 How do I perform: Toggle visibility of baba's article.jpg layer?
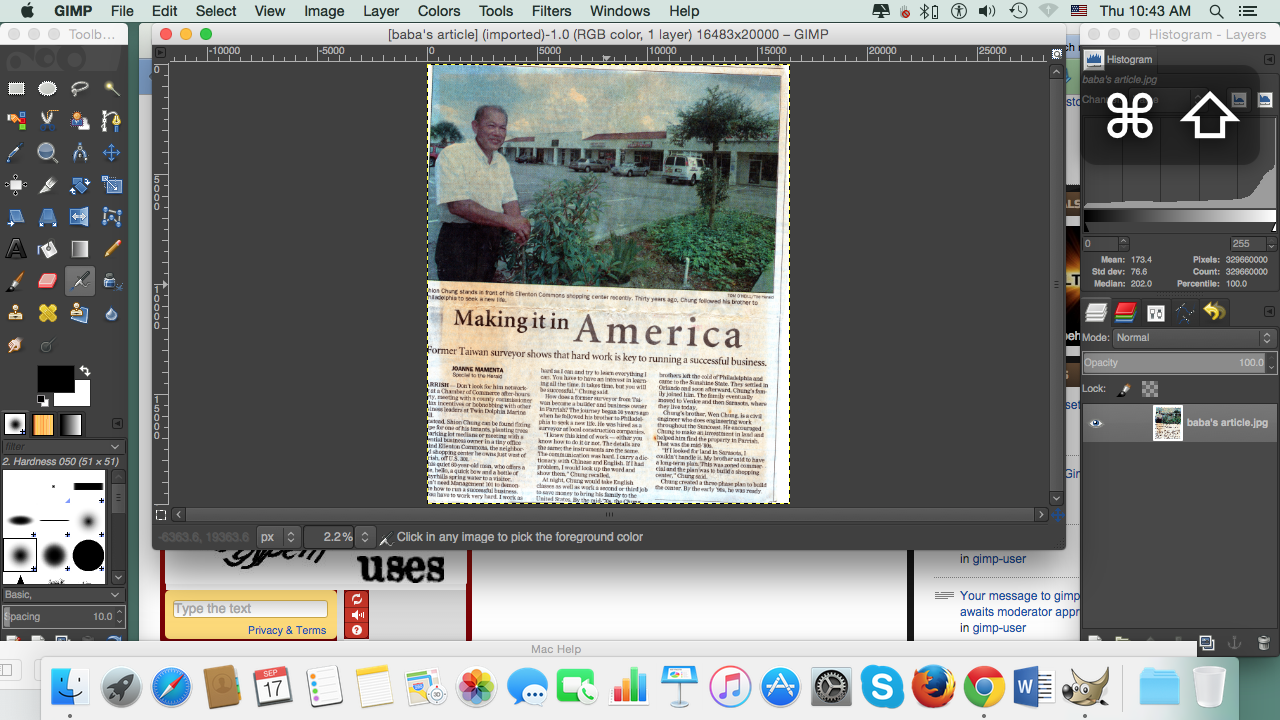pos(1096,423)
